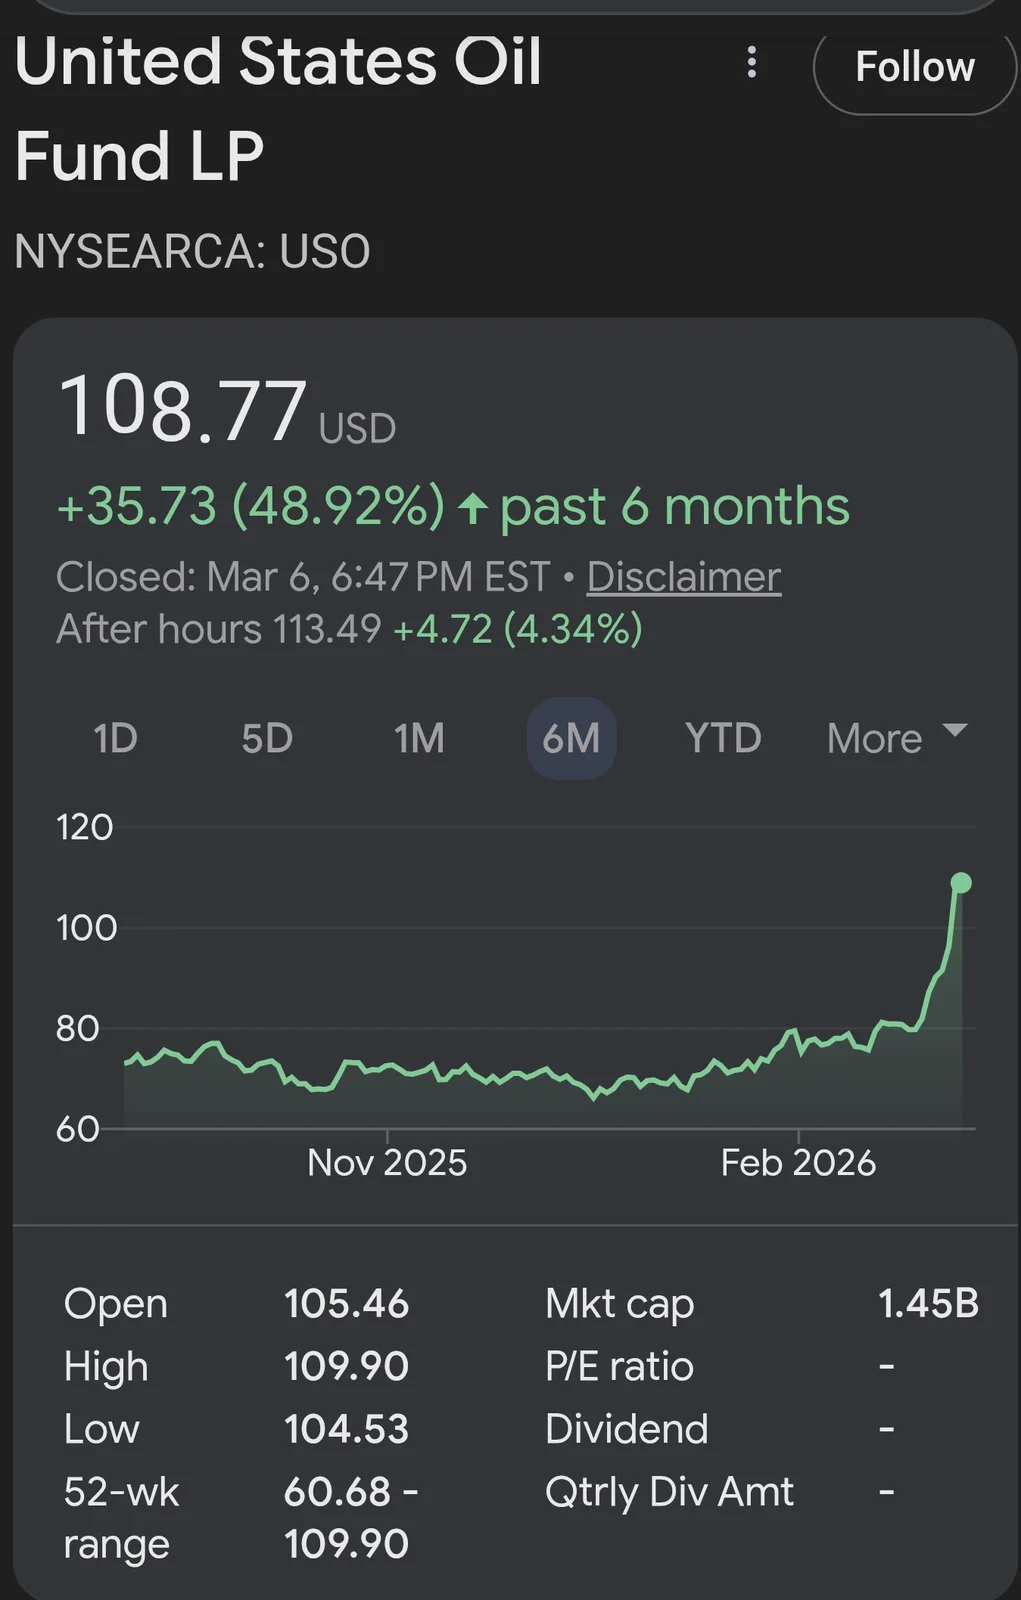
Task: Select the 1M chart range
Action: pyautogui.click(x=419, y=739)
